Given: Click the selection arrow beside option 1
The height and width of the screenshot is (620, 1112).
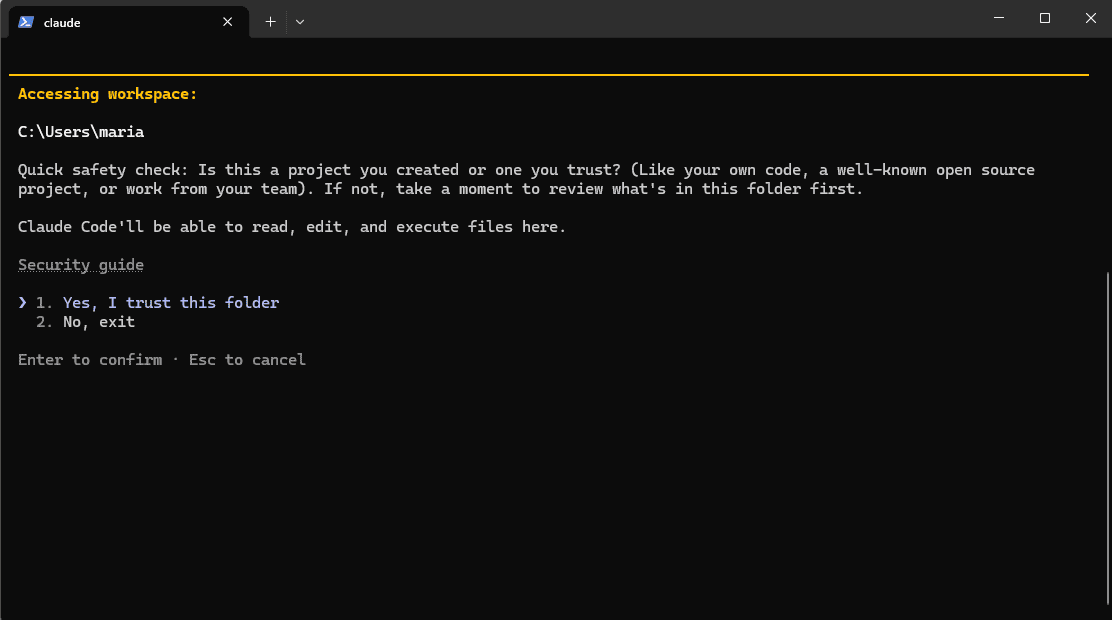Looking at the screenshot, I should 23,303.
